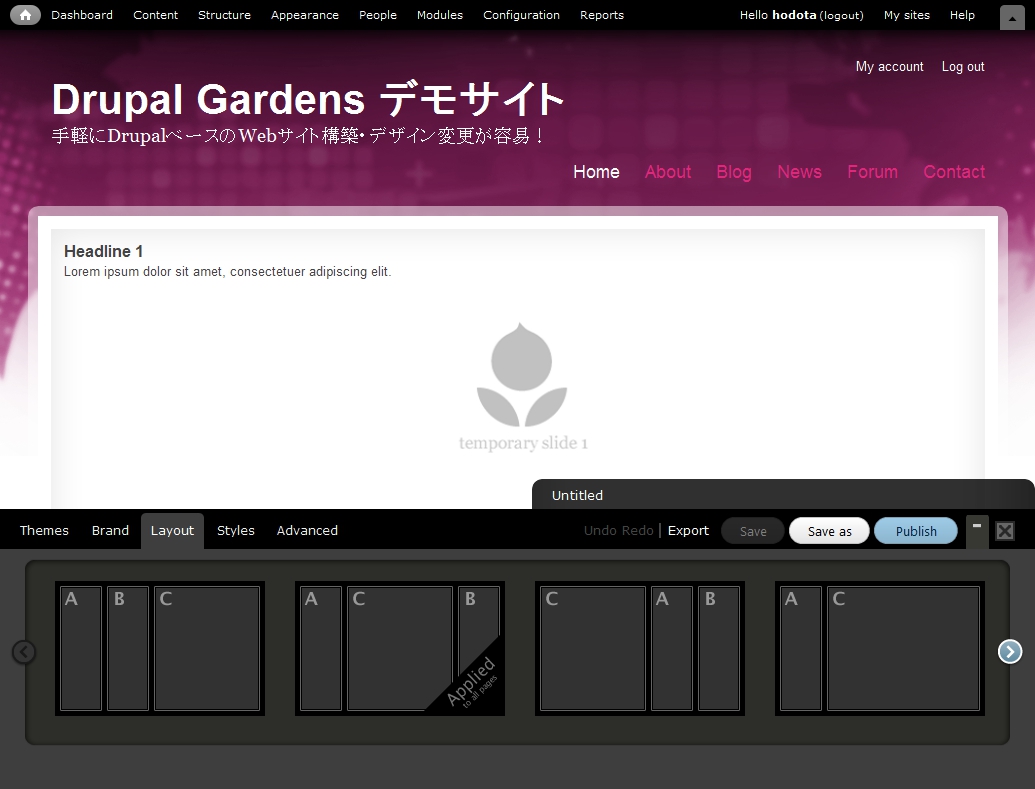Click the Save button
Viewport: 1035px width, 789px height.
(x=753, y=531)
